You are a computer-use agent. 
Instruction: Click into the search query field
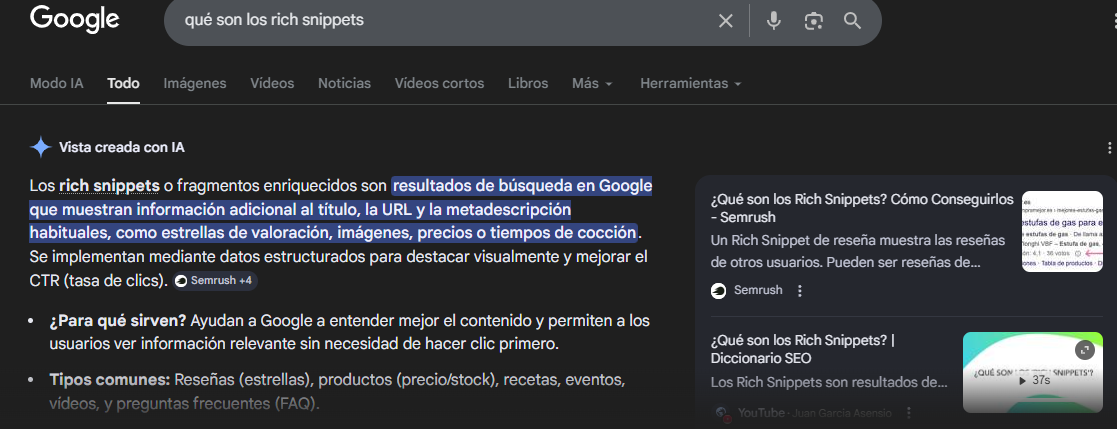[x=440, y=21]
